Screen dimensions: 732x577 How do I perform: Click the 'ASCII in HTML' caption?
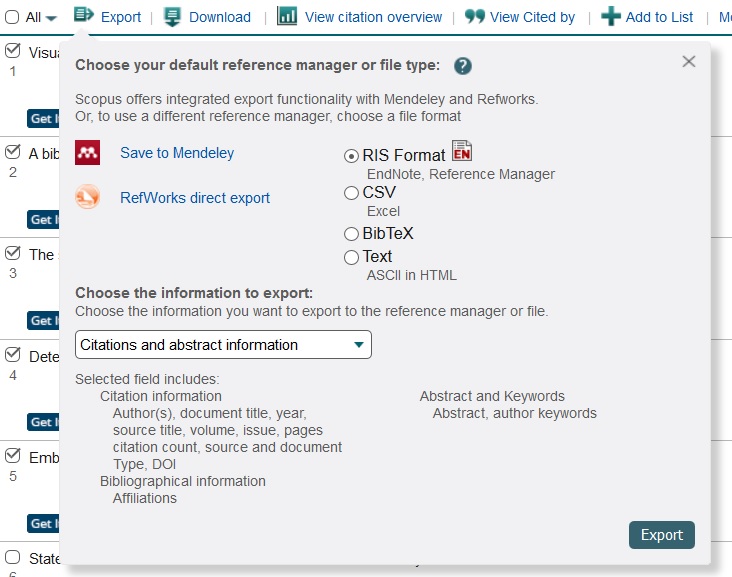pyautogui.click(x=411, y=275)
